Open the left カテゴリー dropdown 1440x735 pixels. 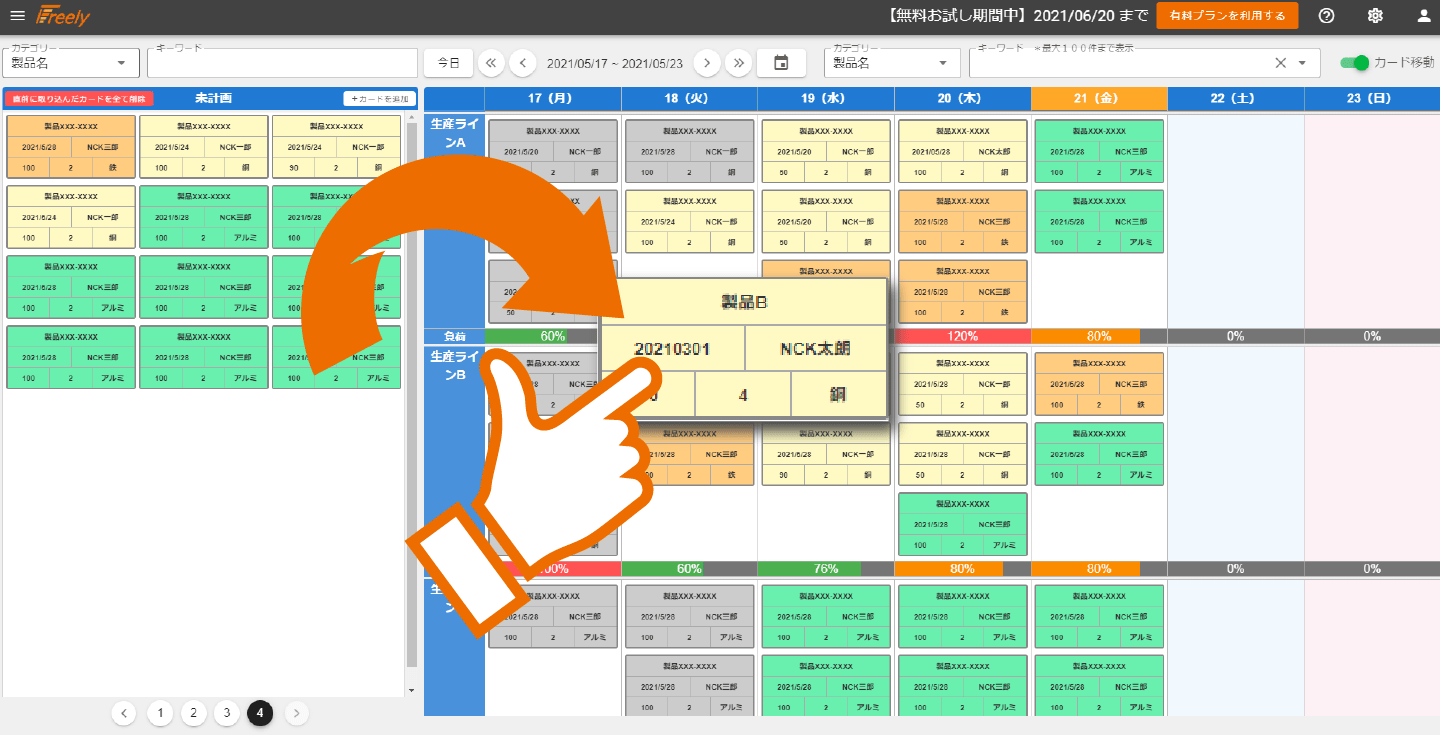point(70,63)
